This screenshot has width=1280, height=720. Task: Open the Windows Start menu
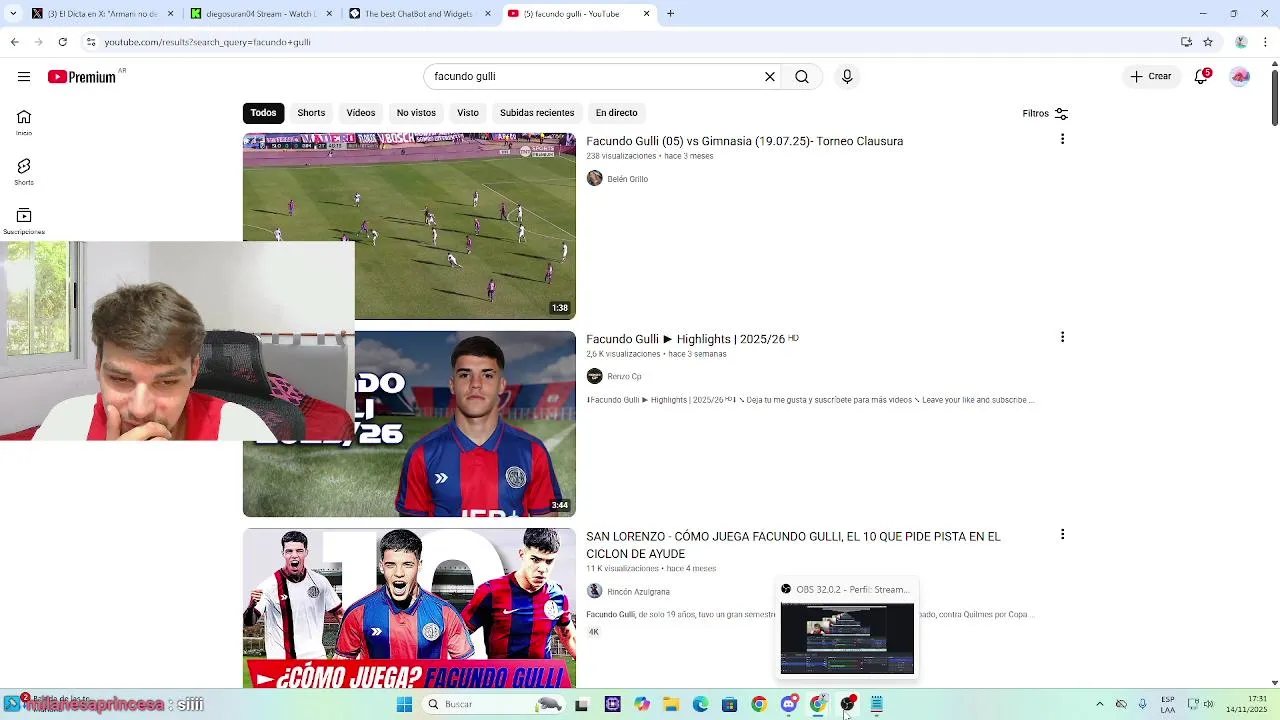coord(404,704)
